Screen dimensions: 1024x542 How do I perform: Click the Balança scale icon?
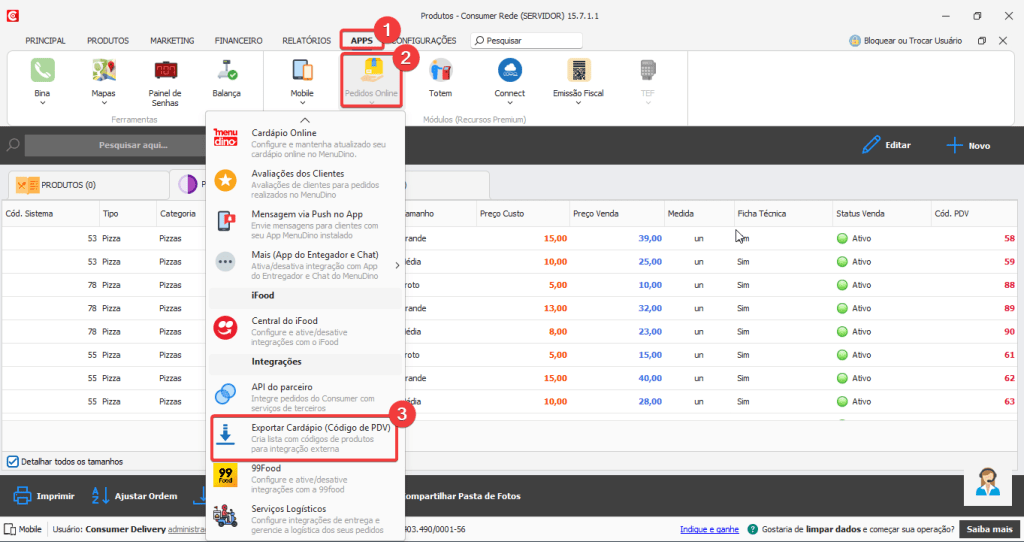coord(226,71)
